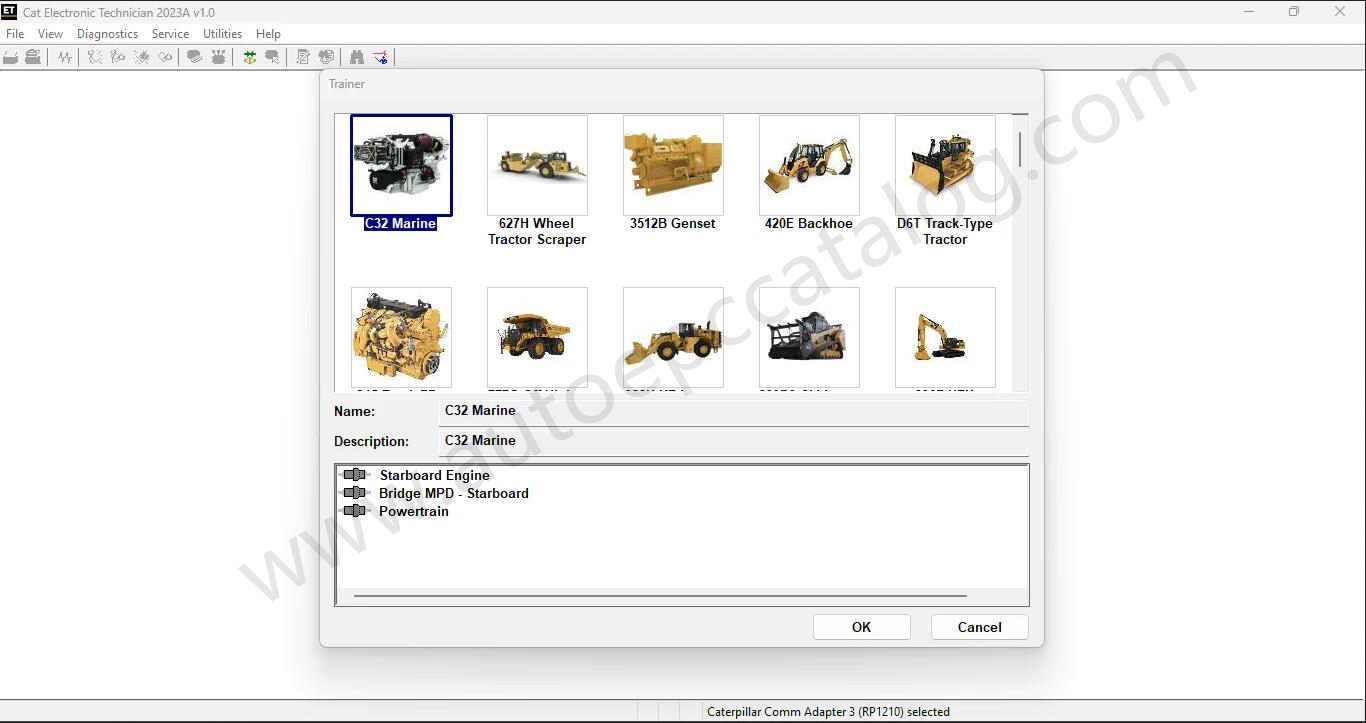Open the Service menu
Screen dimensions: 1366x723
click(x=170, y=34)
